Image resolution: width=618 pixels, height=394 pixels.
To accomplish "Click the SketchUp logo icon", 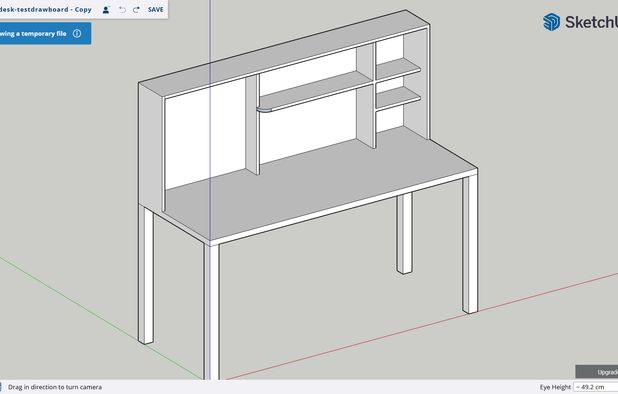I will (551, 22).
